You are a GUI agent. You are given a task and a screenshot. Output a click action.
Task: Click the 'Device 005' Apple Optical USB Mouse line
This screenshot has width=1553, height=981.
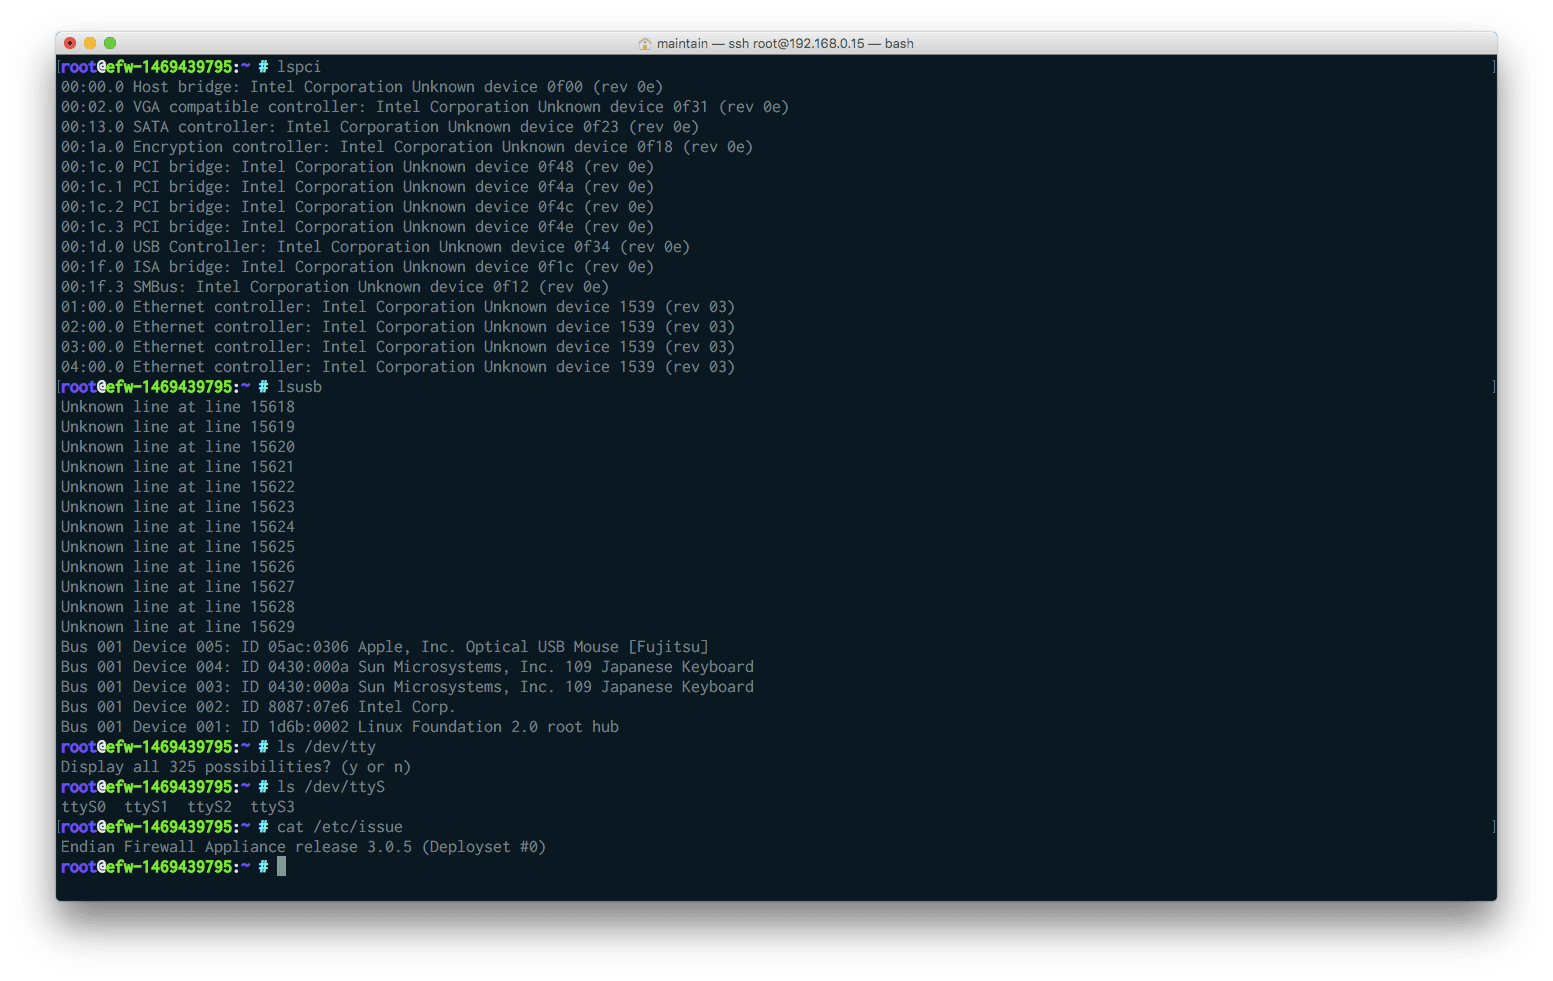pos(385,647)
